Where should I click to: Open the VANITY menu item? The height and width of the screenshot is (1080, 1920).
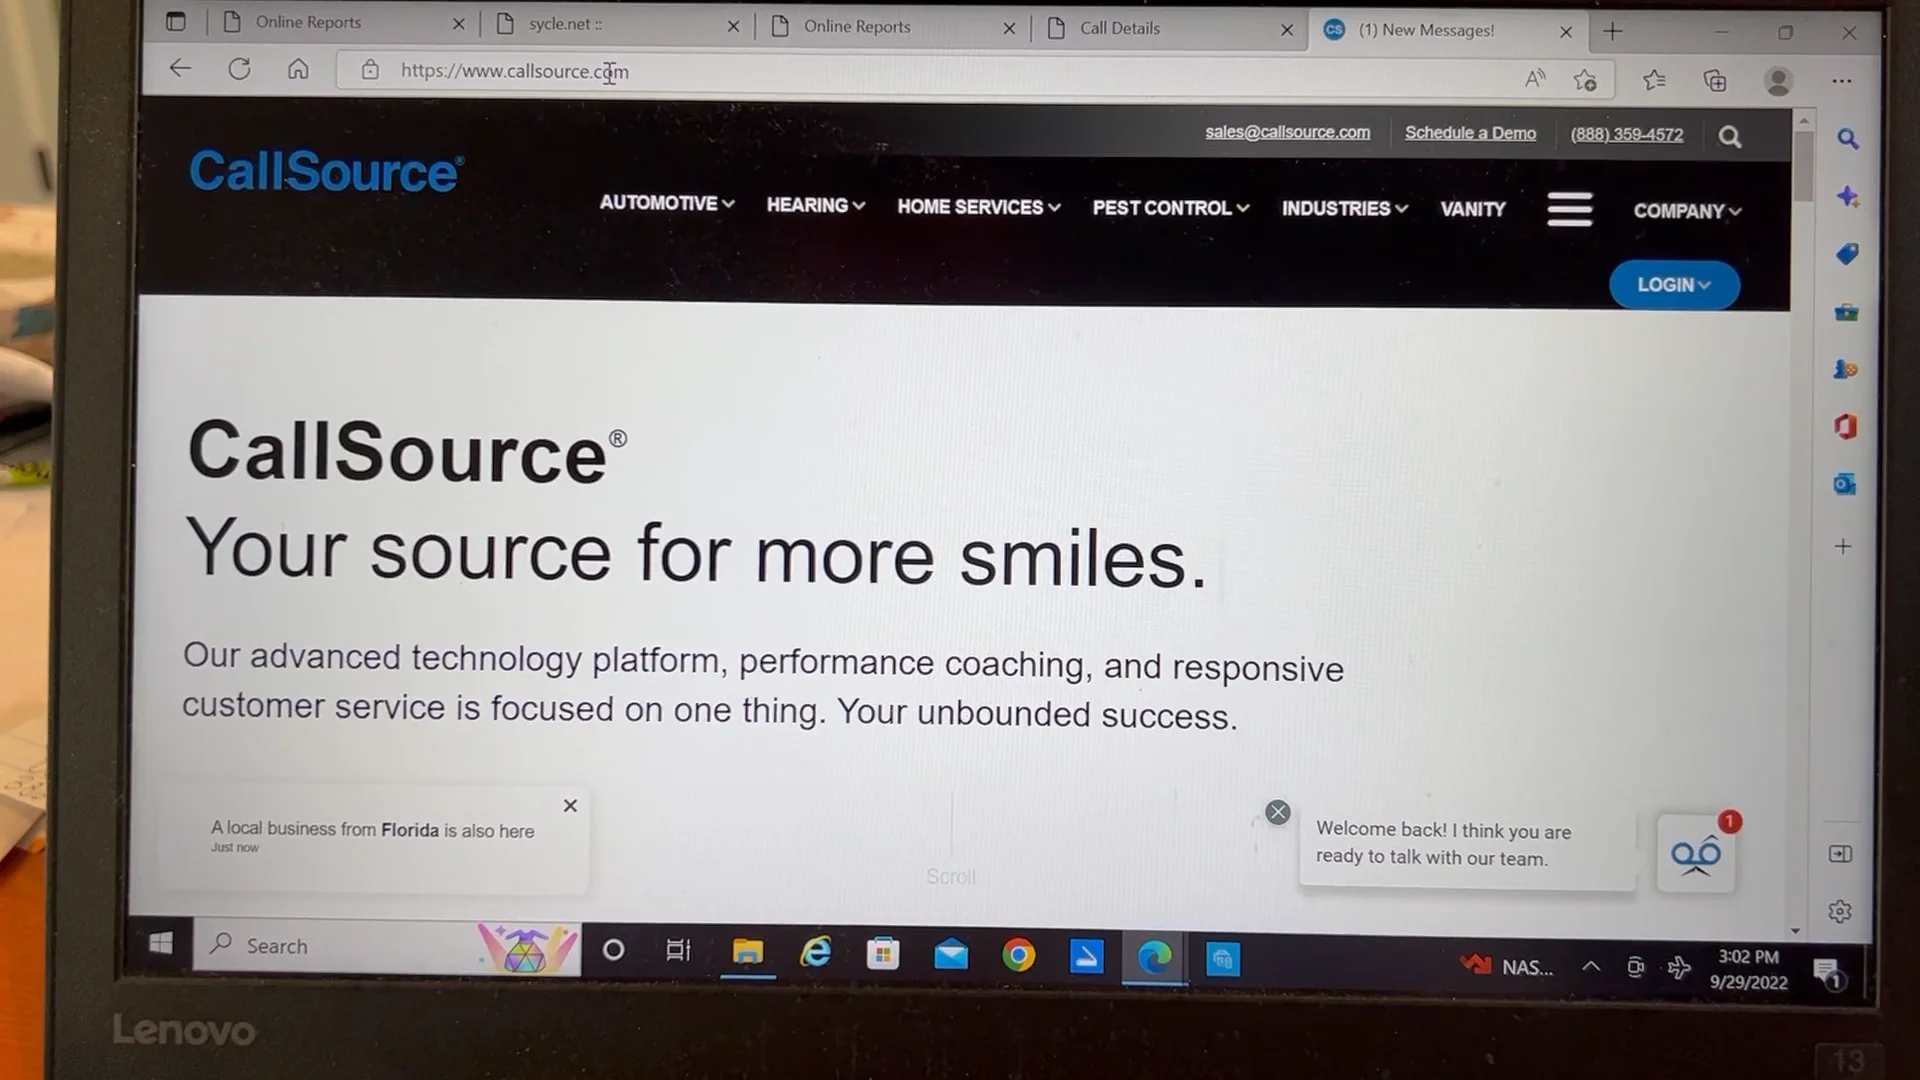(1472, 209)
